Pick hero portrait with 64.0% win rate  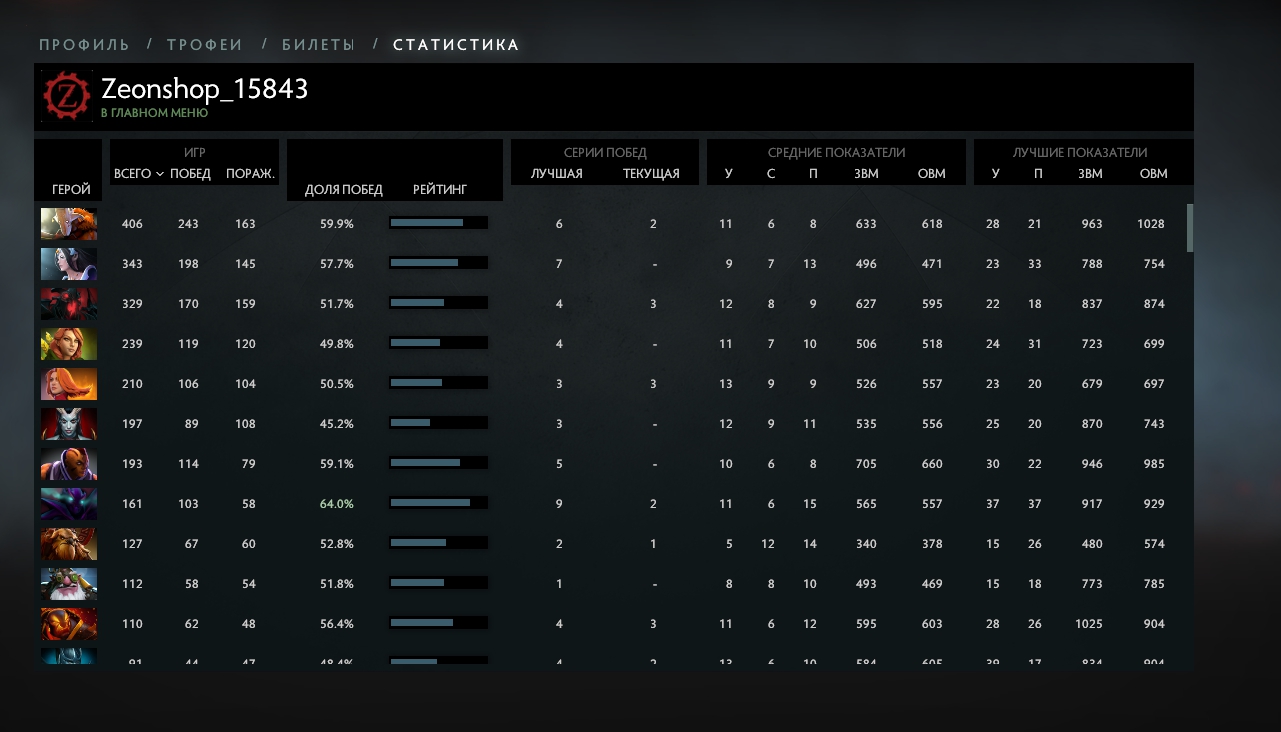tap(69, 504)
